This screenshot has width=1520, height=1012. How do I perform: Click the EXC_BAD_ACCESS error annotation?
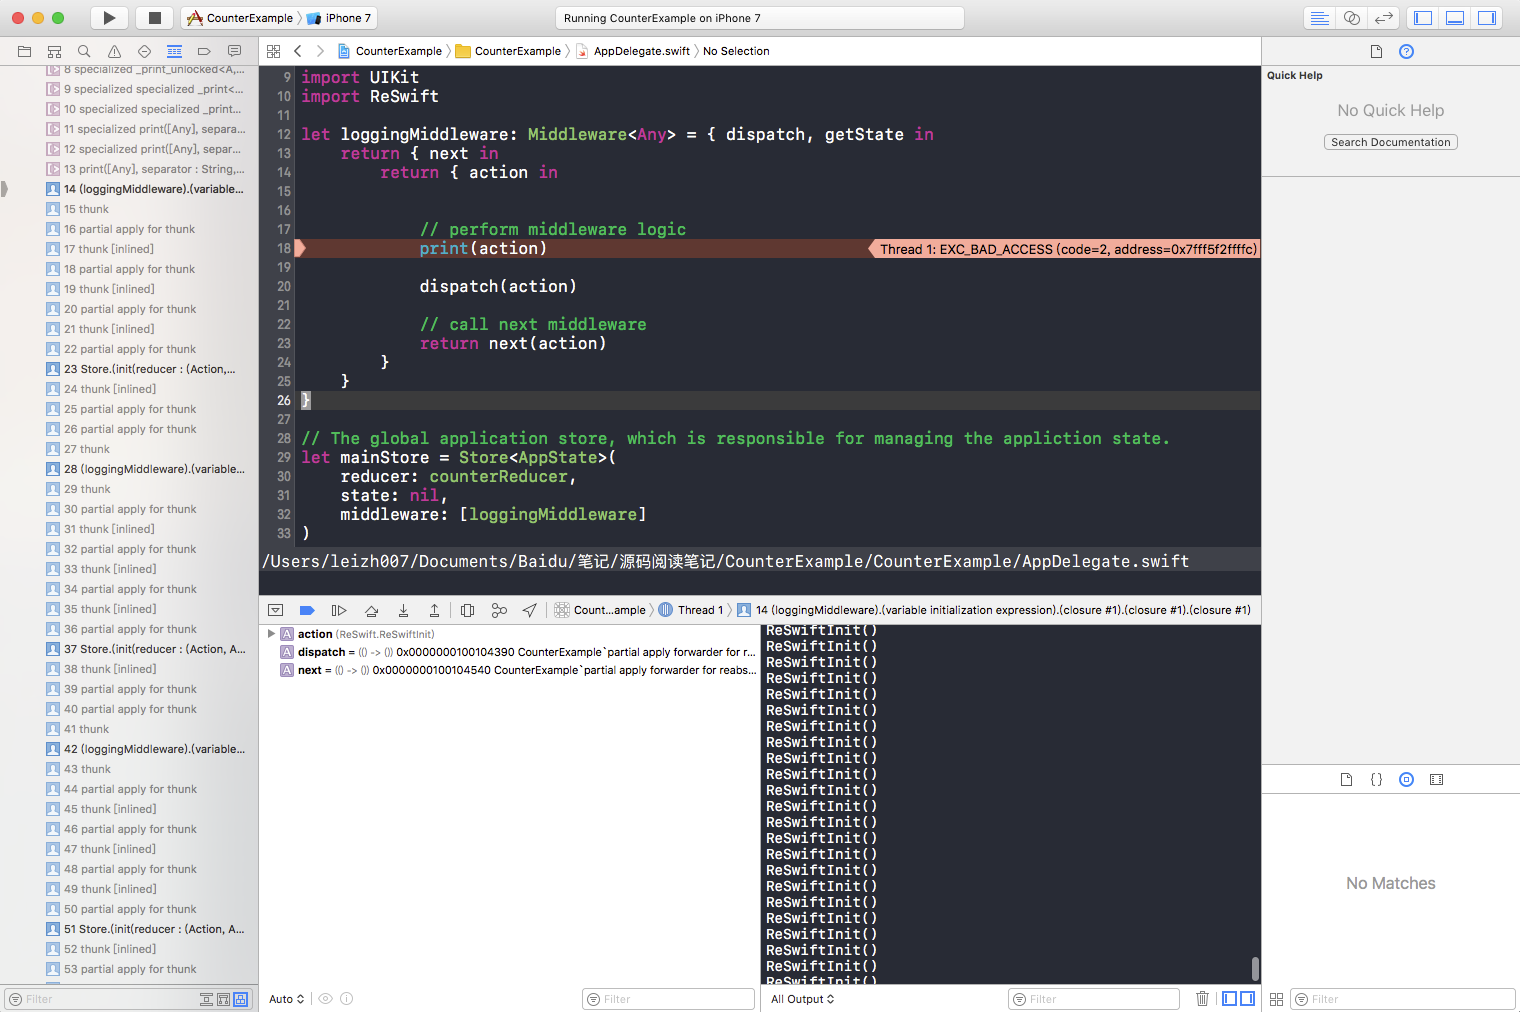1065,249
